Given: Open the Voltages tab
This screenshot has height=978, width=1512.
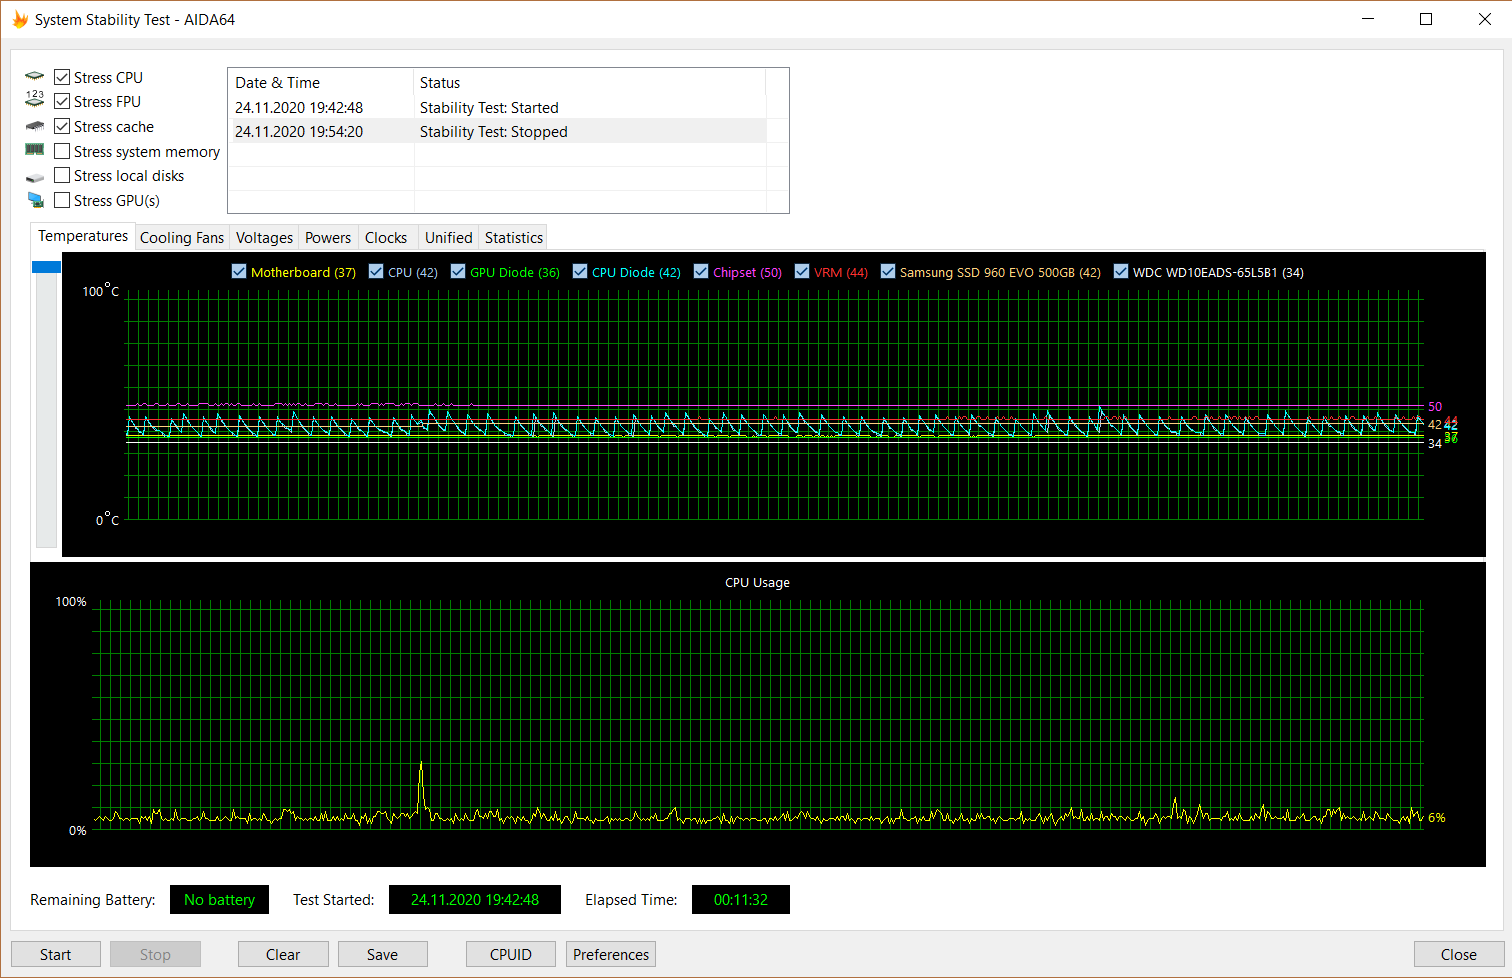Looking at the screenshot, I should pos(264,237).
